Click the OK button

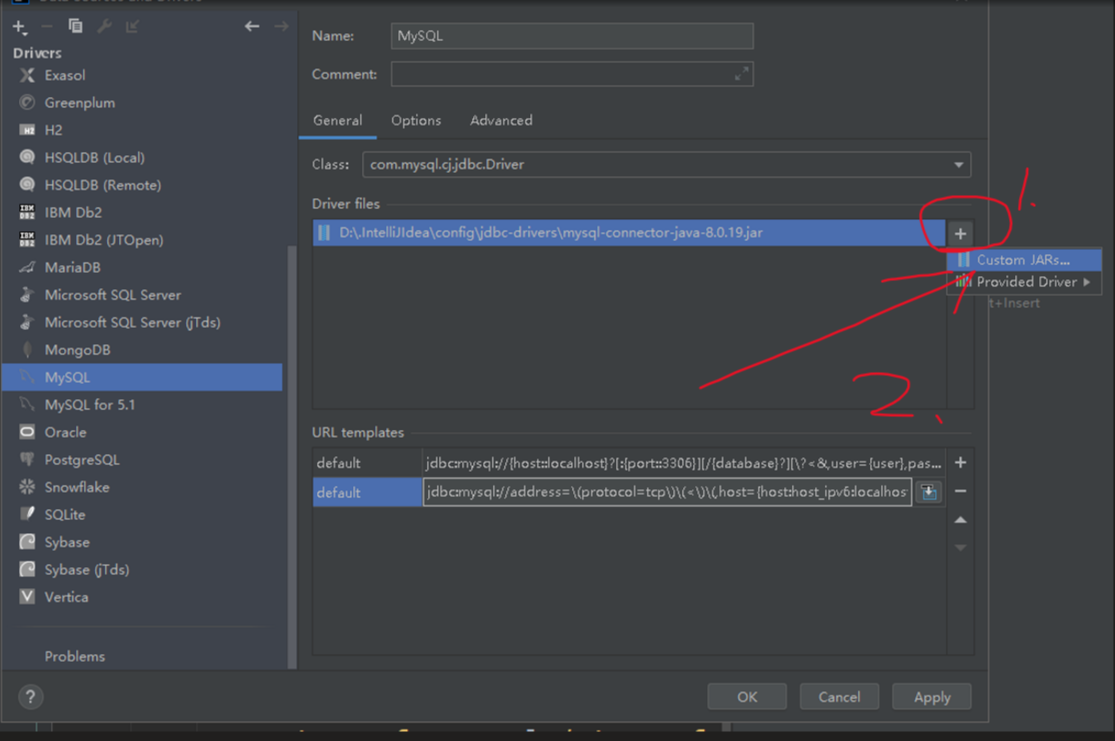(747, 697)
